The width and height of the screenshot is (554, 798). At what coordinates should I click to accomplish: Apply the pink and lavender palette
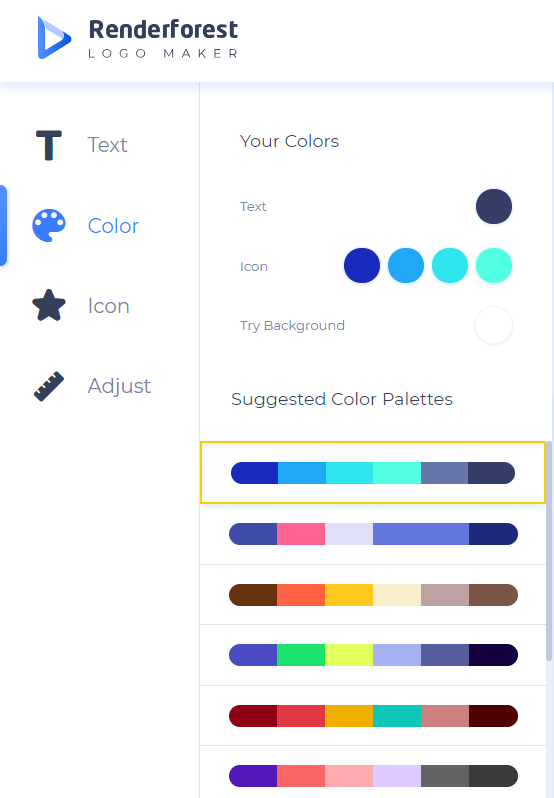(x=373, y=534)
